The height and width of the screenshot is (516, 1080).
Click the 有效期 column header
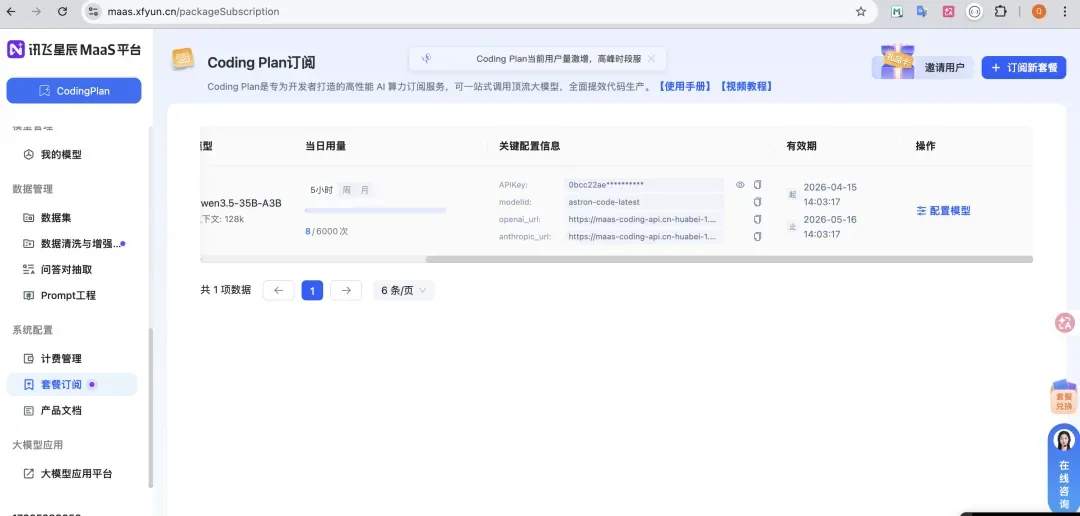click(802, 146)
